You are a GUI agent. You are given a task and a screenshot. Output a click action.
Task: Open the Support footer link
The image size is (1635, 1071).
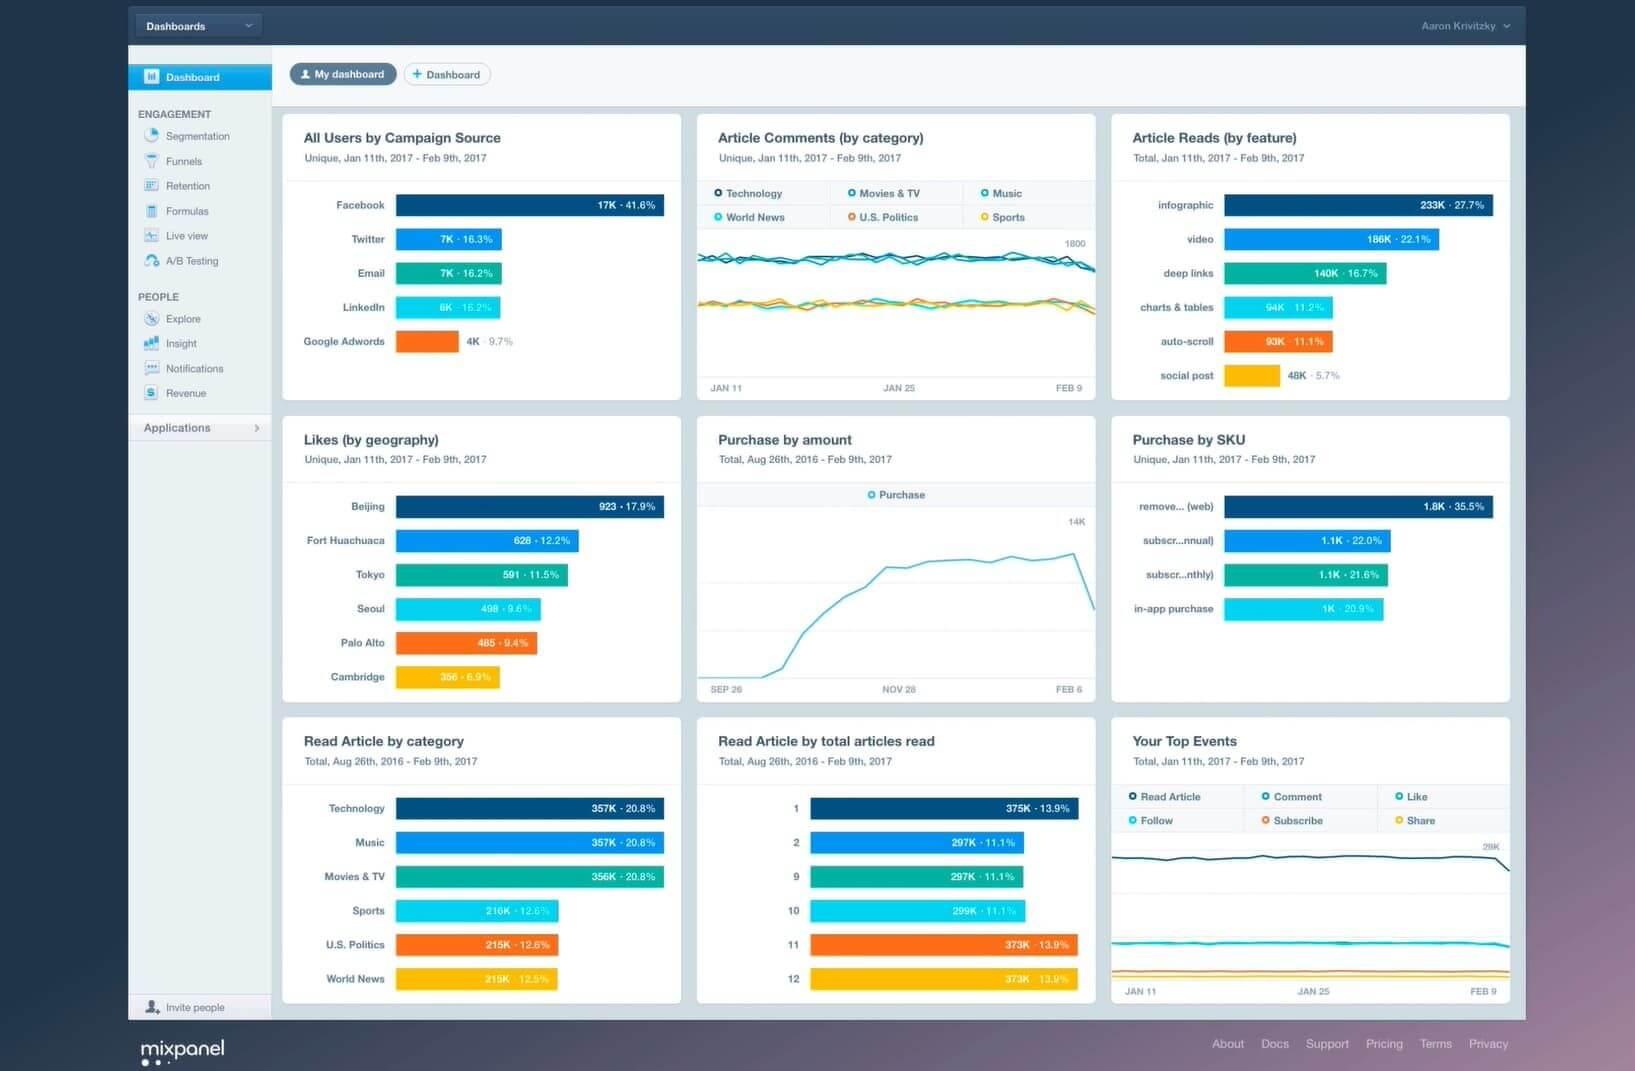[1327, 1044]
